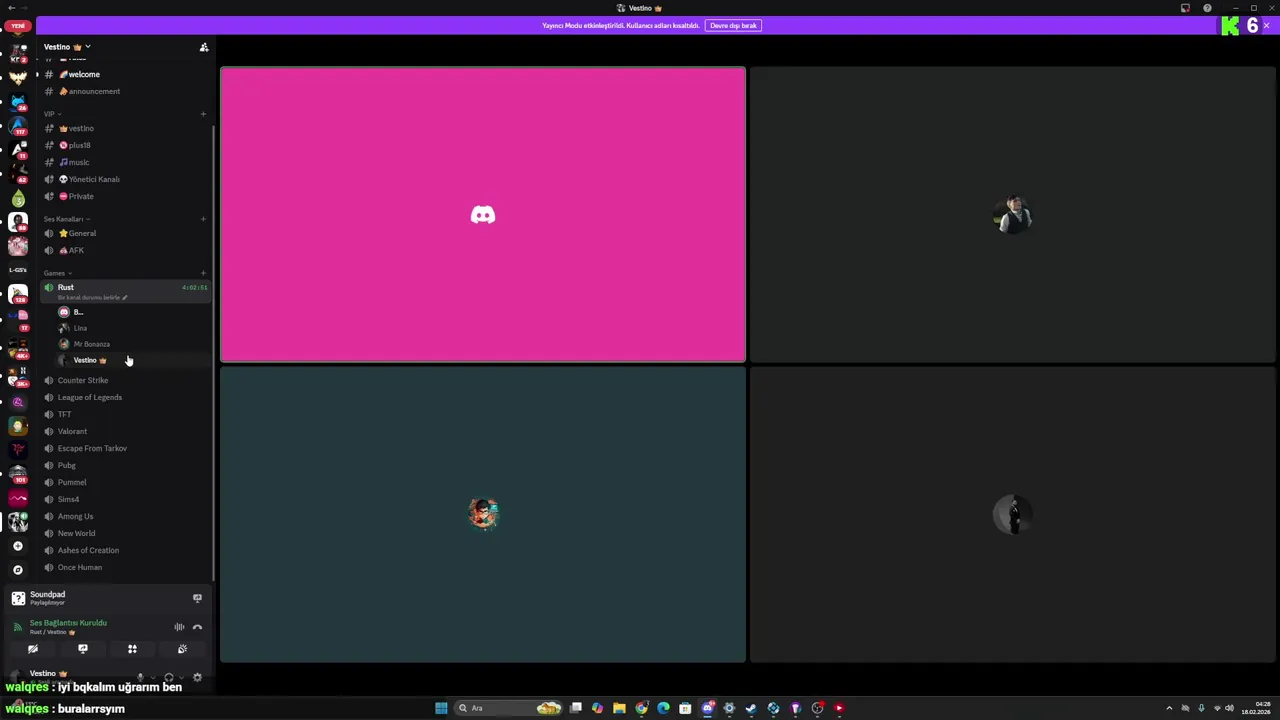Open the activities launcher button

click(132, 649)
